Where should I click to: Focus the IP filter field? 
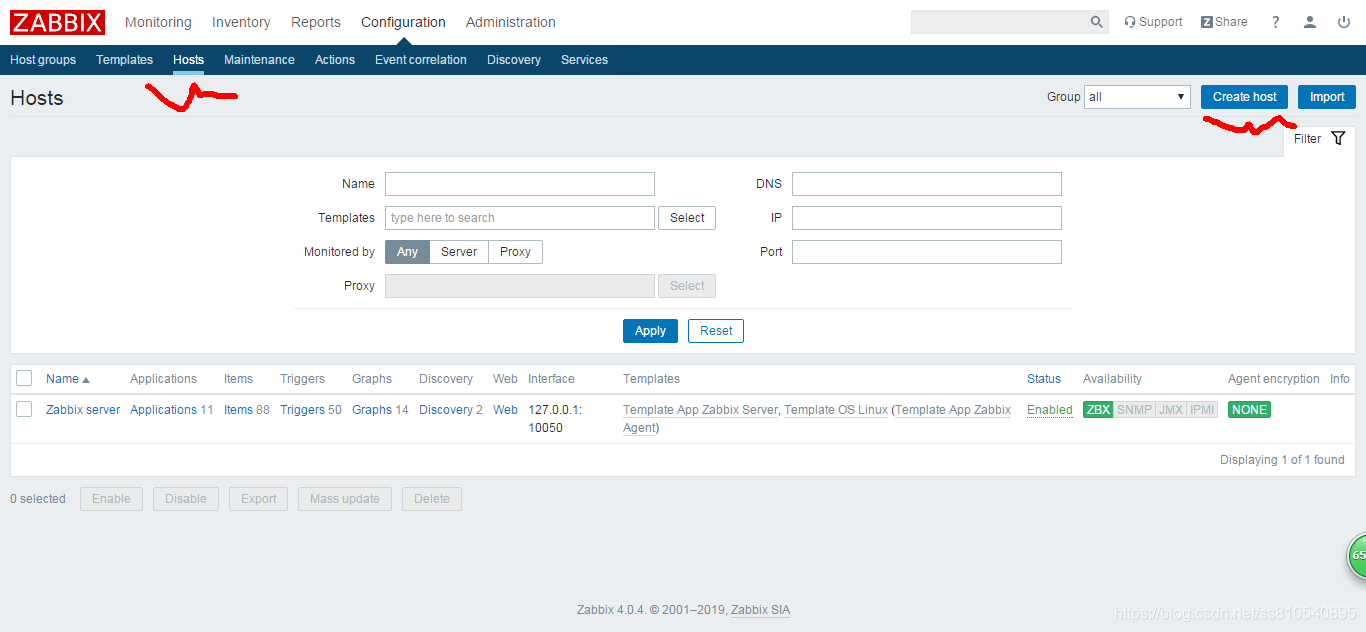click(927, 218)
